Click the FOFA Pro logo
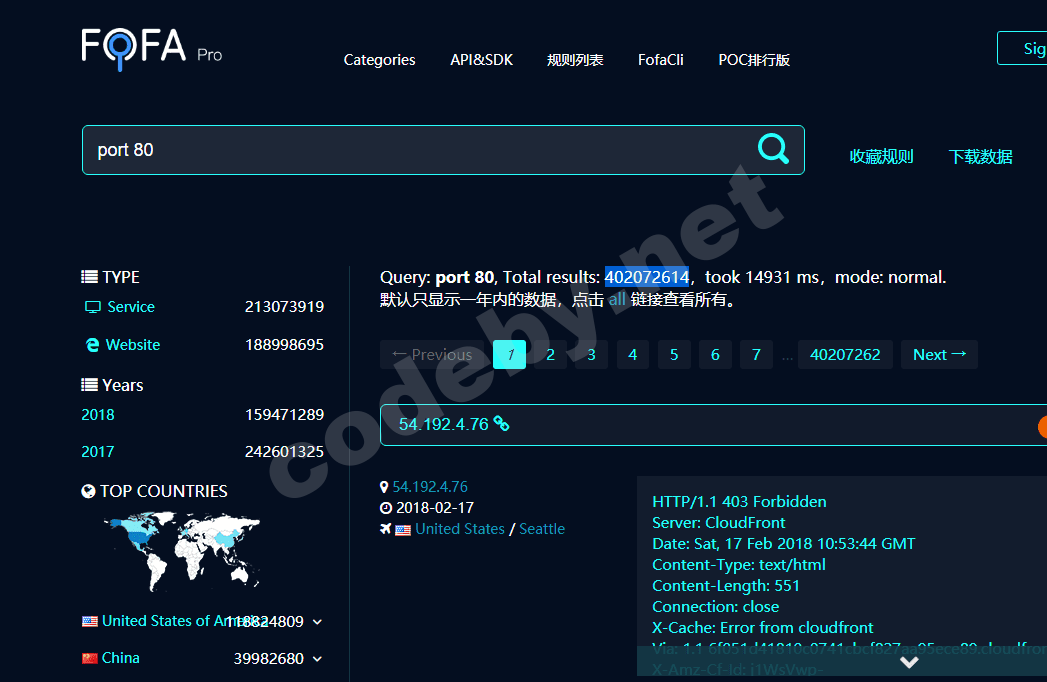 coord(152,49)
